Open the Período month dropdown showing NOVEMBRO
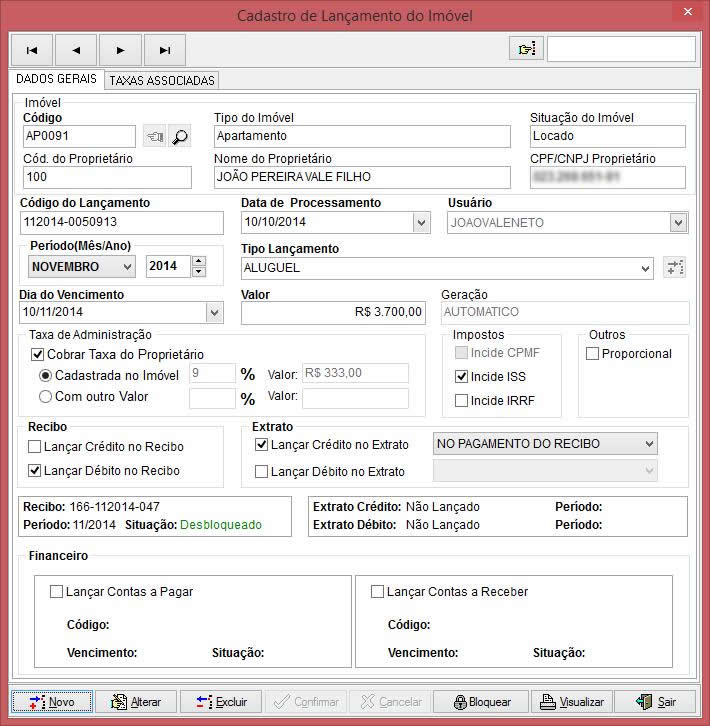The width and height of the screenshot is (710, 726). 126,267
